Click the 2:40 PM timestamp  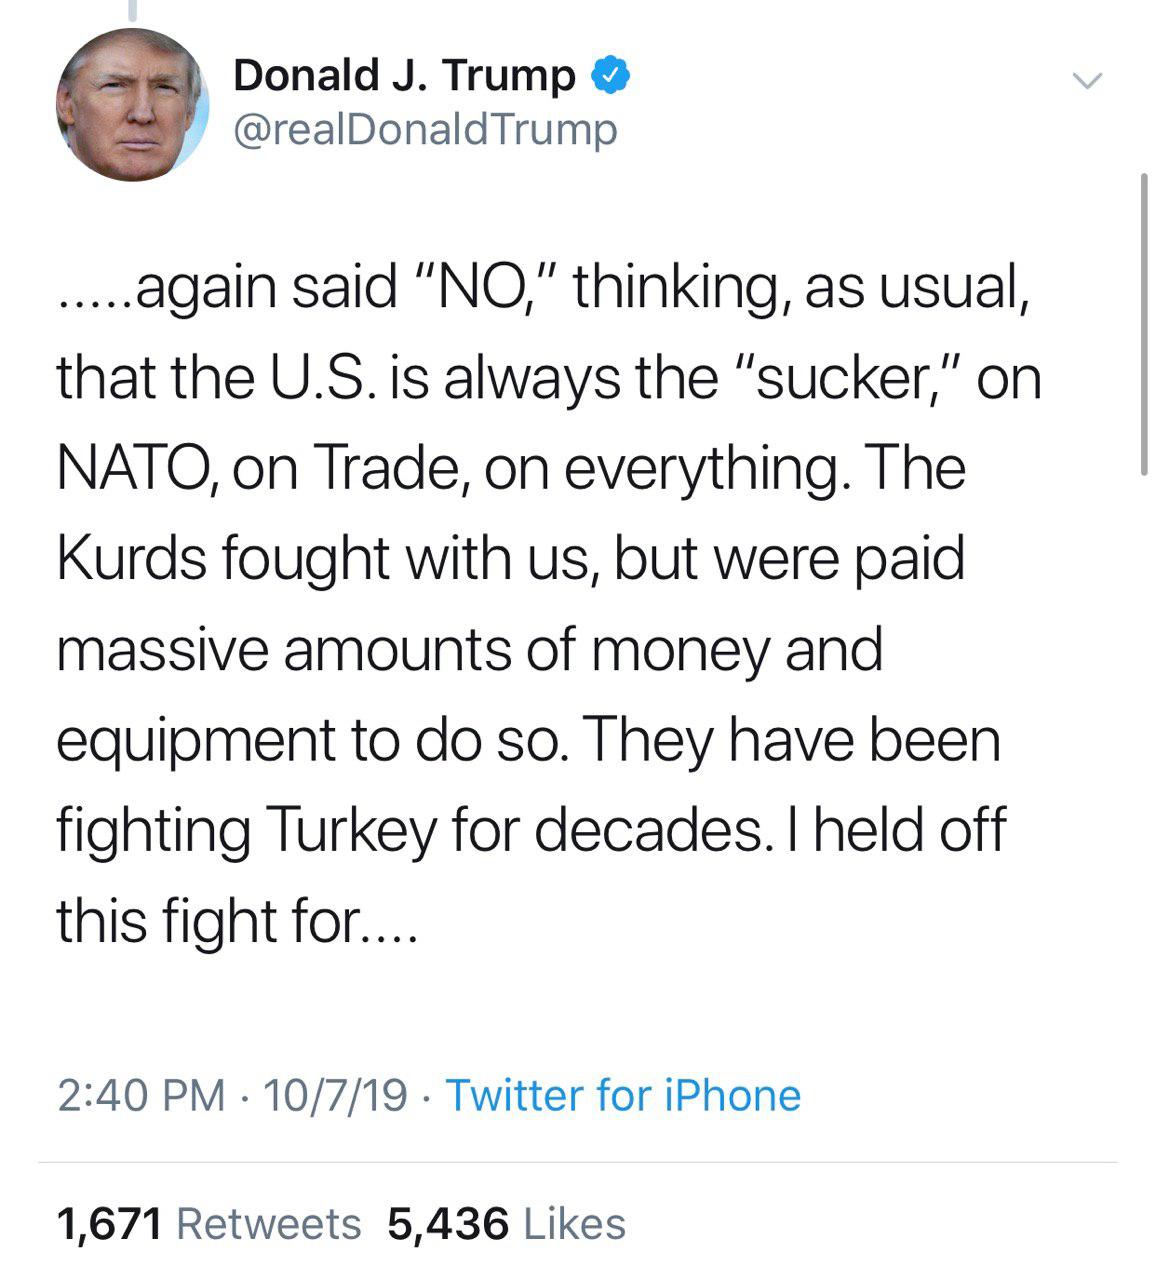click(x=141, y=1095)
